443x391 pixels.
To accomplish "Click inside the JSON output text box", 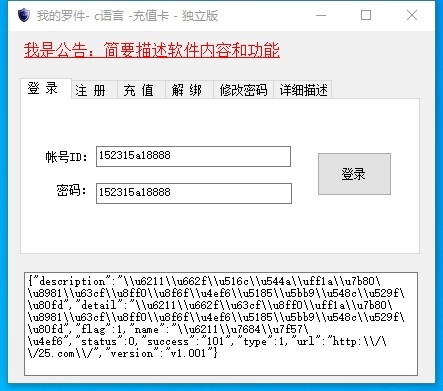I will [x=221, y=324].
